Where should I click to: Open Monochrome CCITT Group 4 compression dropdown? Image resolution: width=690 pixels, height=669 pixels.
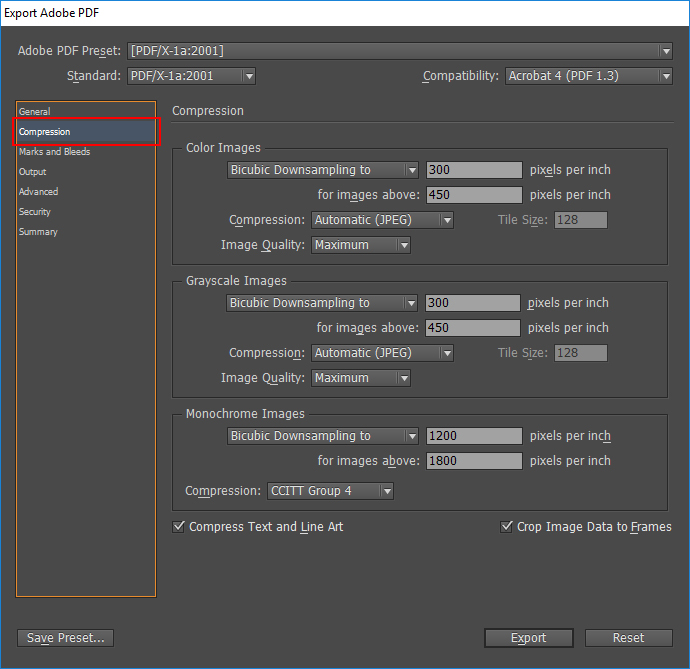[330, 491]
